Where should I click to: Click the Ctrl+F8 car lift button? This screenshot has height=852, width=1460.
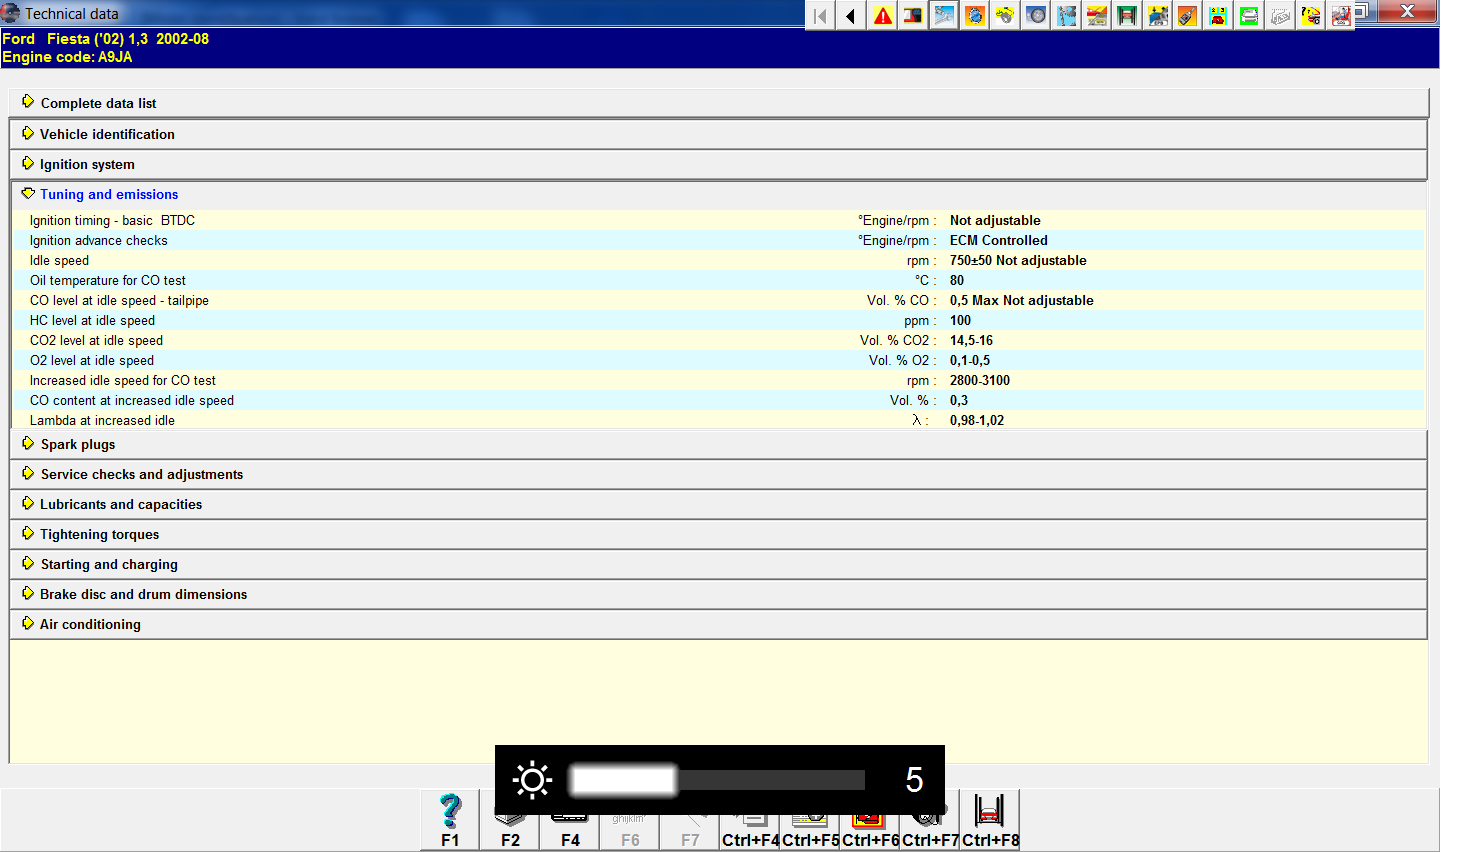[990, 819]
